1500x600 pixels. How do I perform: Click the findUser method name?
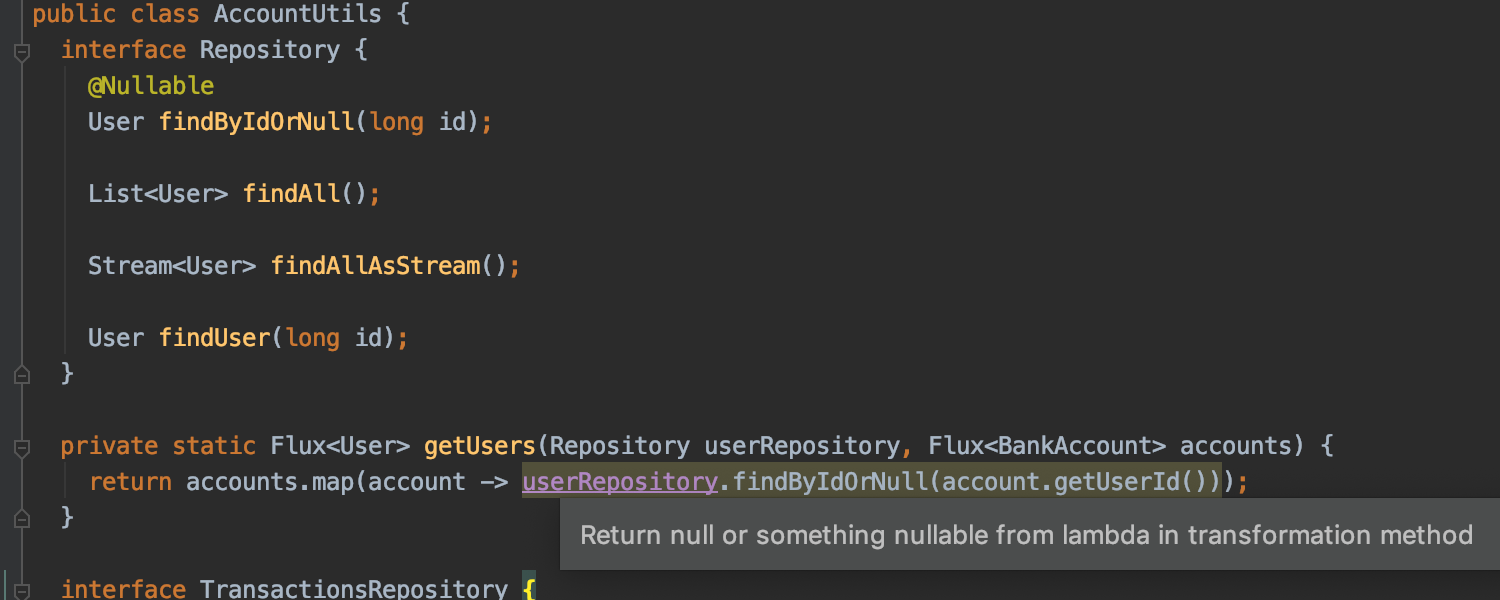(x=215, y=338)
